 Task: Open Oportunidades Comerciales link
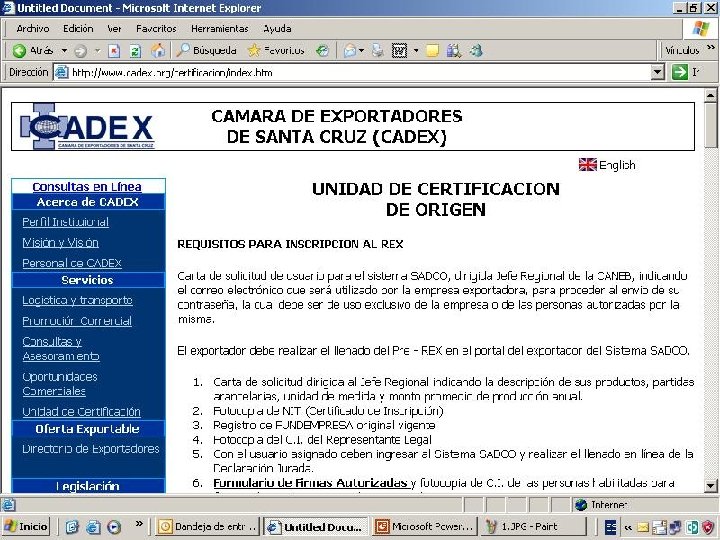pos(60,384)
